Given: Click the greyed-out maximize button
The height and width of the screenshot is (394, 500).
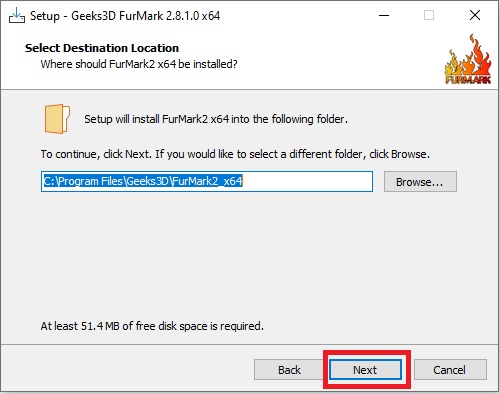Looking at the screenshot, I should (x=429, y=15).
